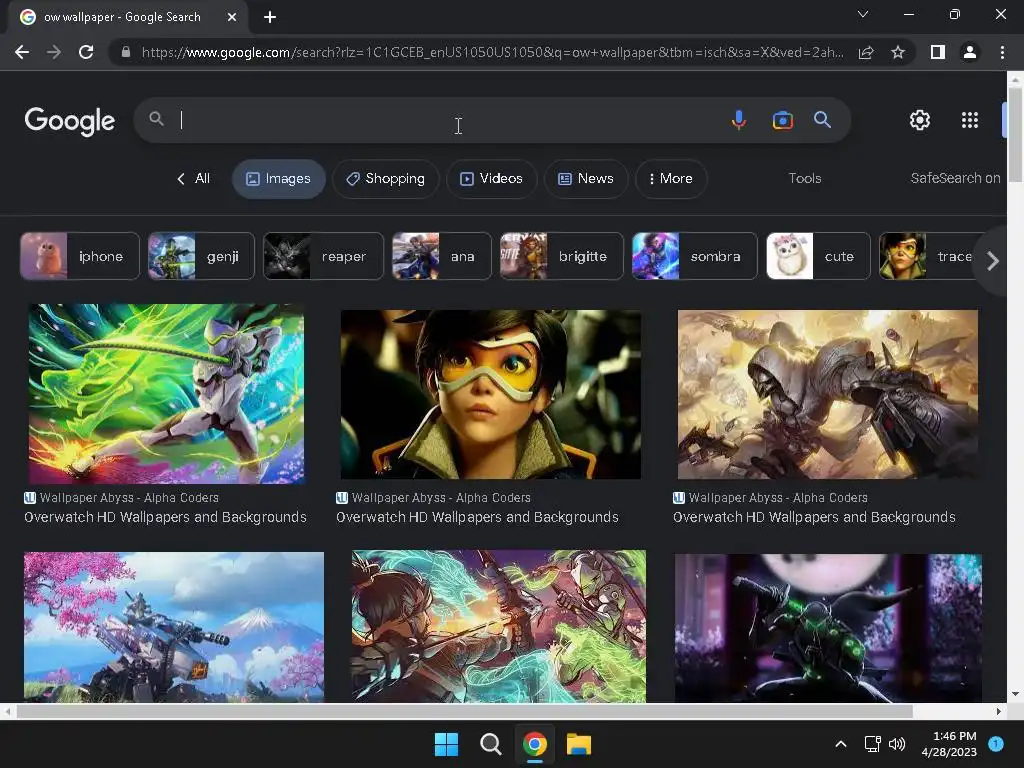Image resolution: width=1024 pixels, height=768 pixels.
Task: Open Google quick settings gear
Action: [x=920, y=120]
